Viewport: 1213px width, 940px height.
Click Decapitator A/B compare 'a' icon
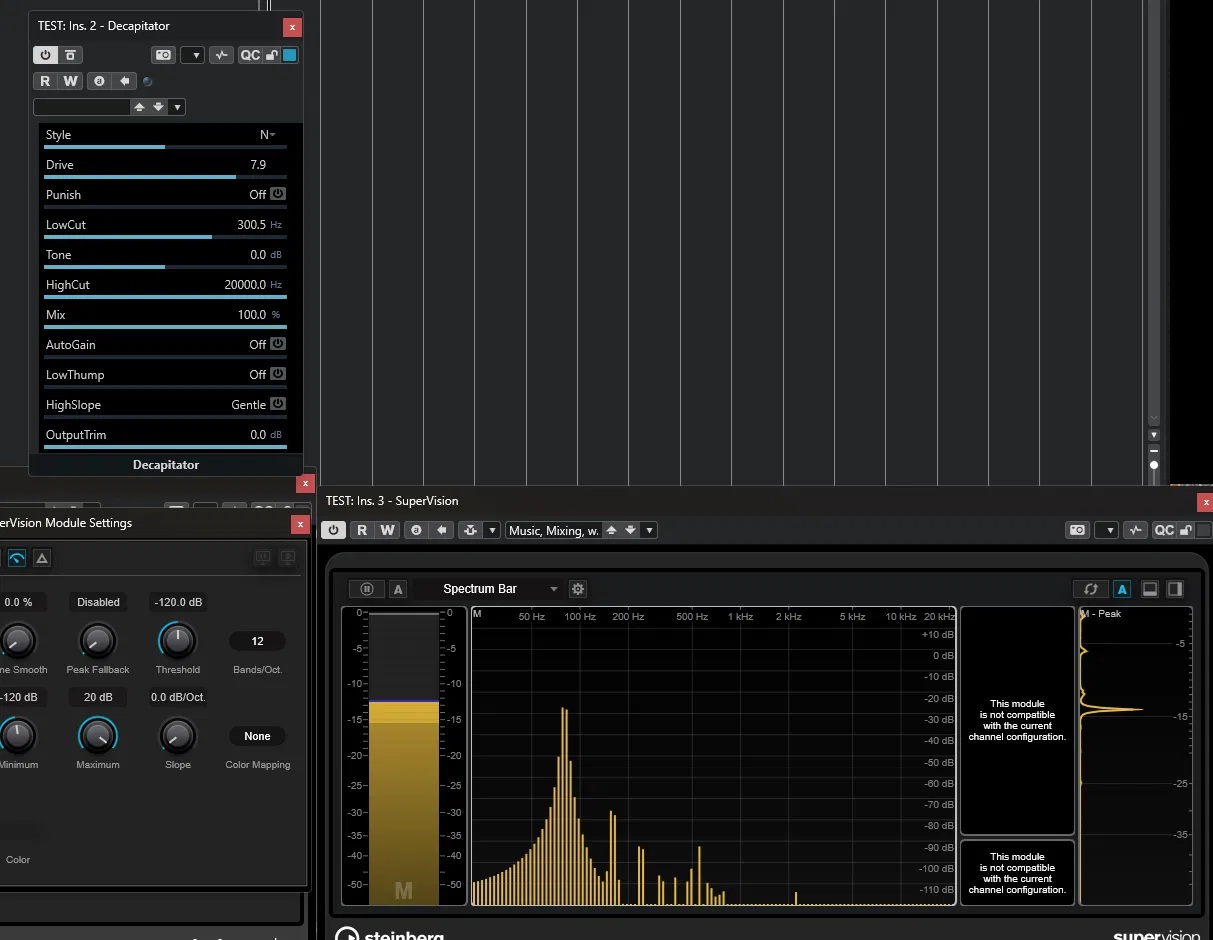(98, 81)
